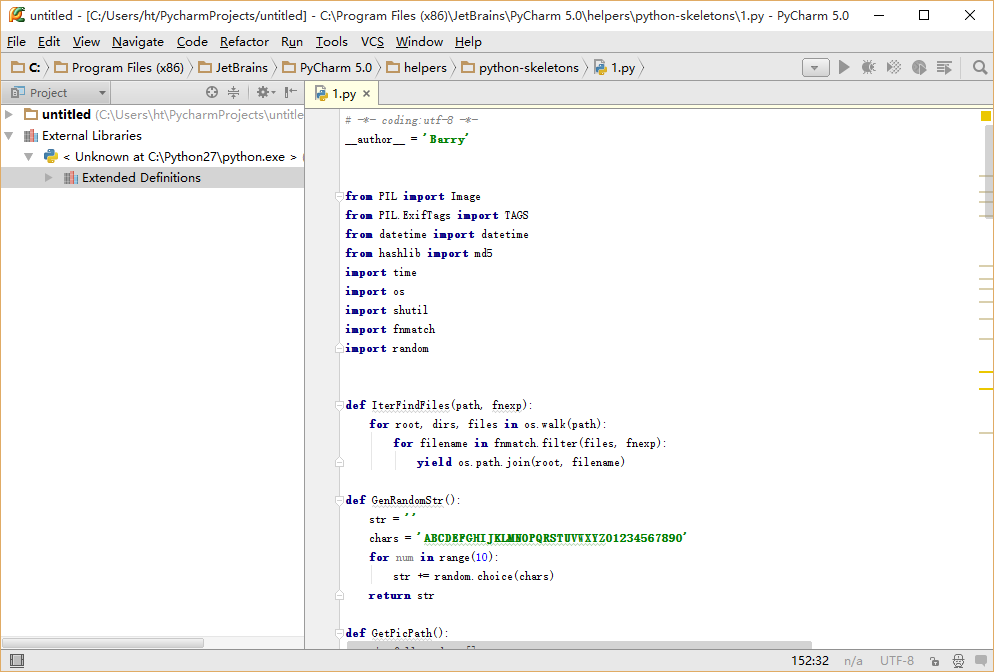Switch to the 1.py editor tab
This screenshot has width=994, height=672.
[343, 91]
